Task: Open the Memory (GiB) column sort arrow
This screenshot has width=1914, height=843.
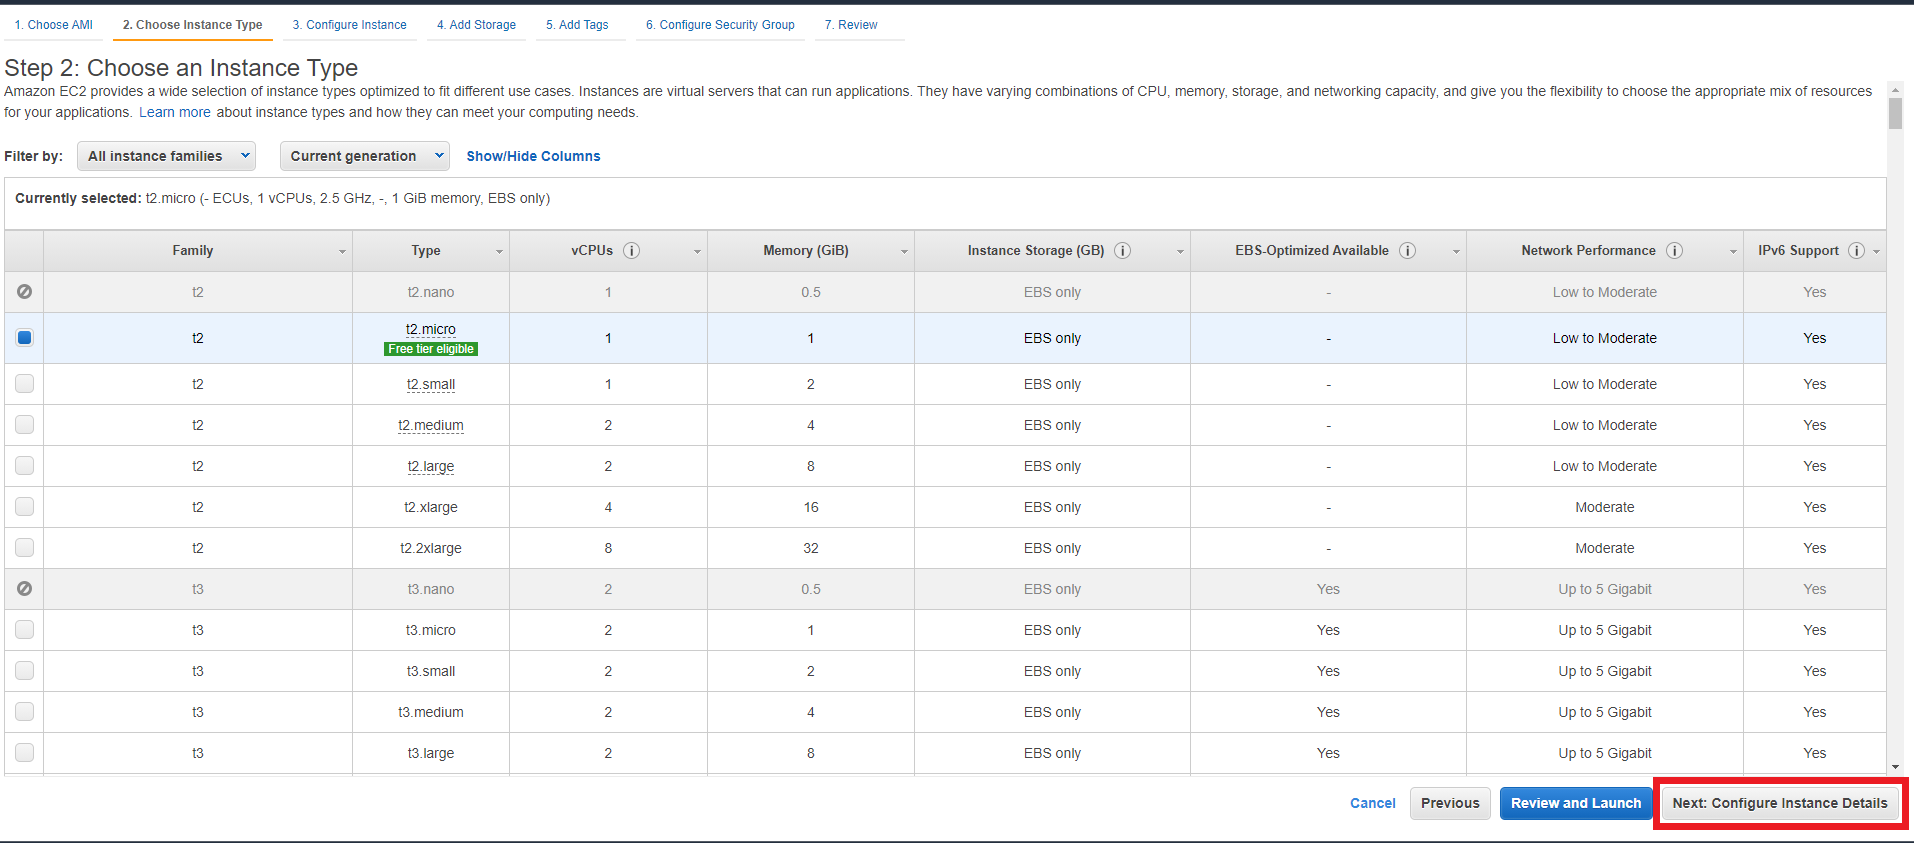Action: [x=904, y=252]
